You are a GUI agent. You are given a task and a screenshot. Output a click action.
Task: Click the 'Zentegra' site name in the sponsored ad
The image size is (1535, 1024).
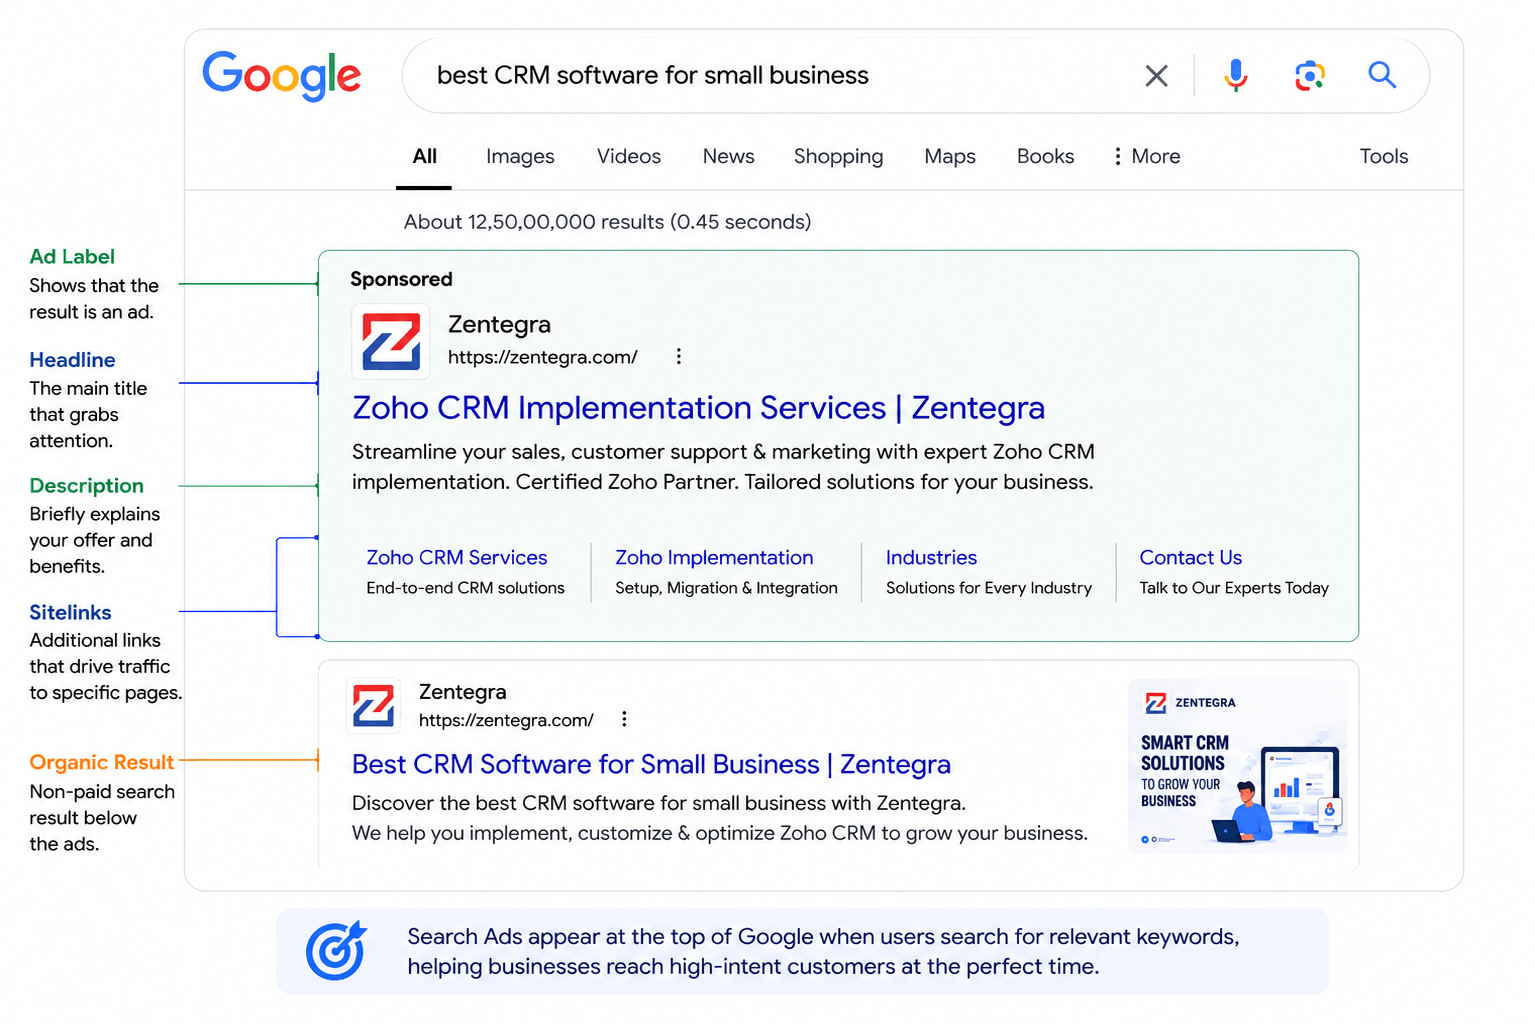tap(499, 325)
